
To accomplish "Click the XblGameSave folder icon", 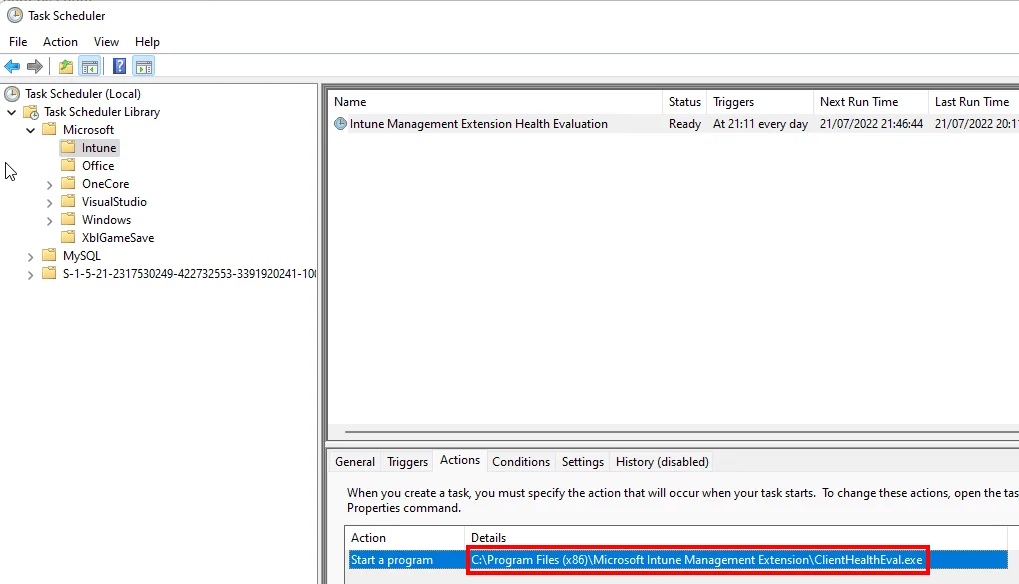I will tap(68, 237).
